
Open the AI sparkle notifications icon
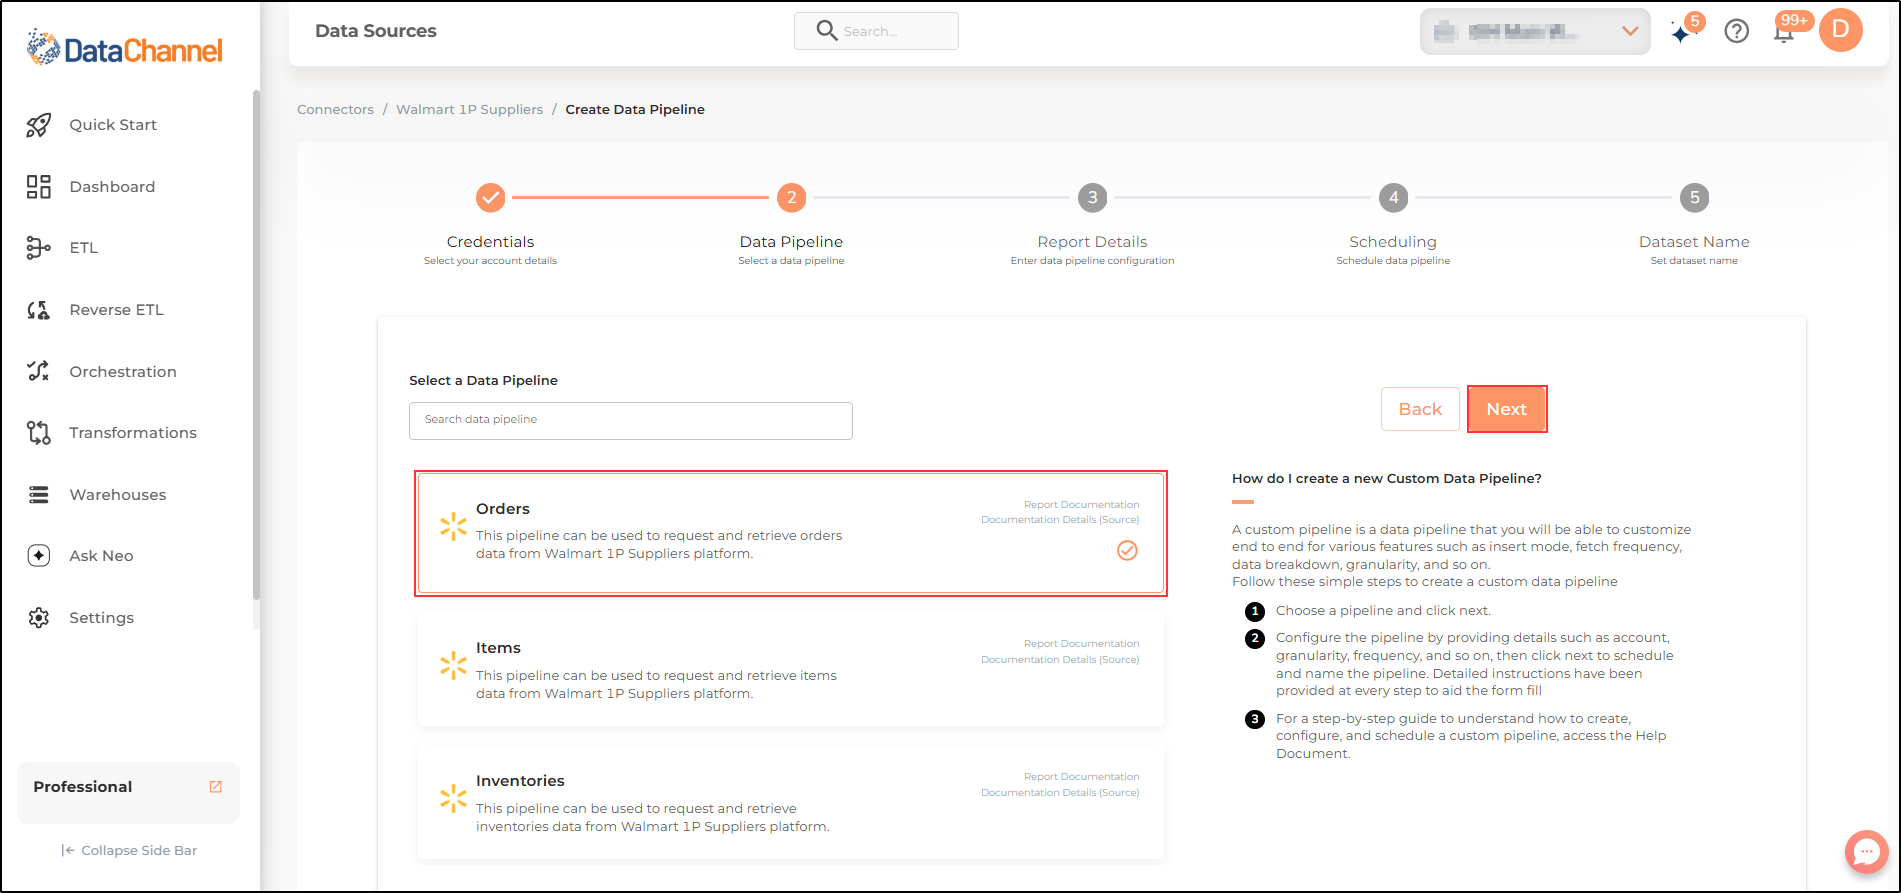[x=1681, y=33]
